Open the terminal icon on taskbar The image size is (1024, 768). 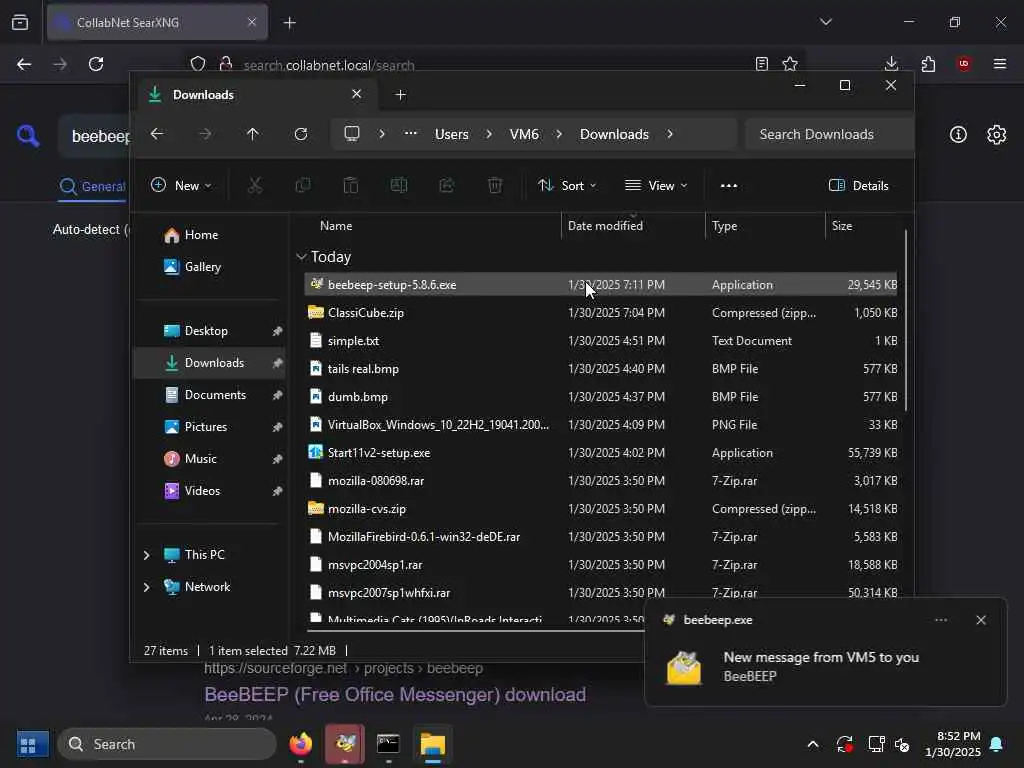(x=389, y=744)
